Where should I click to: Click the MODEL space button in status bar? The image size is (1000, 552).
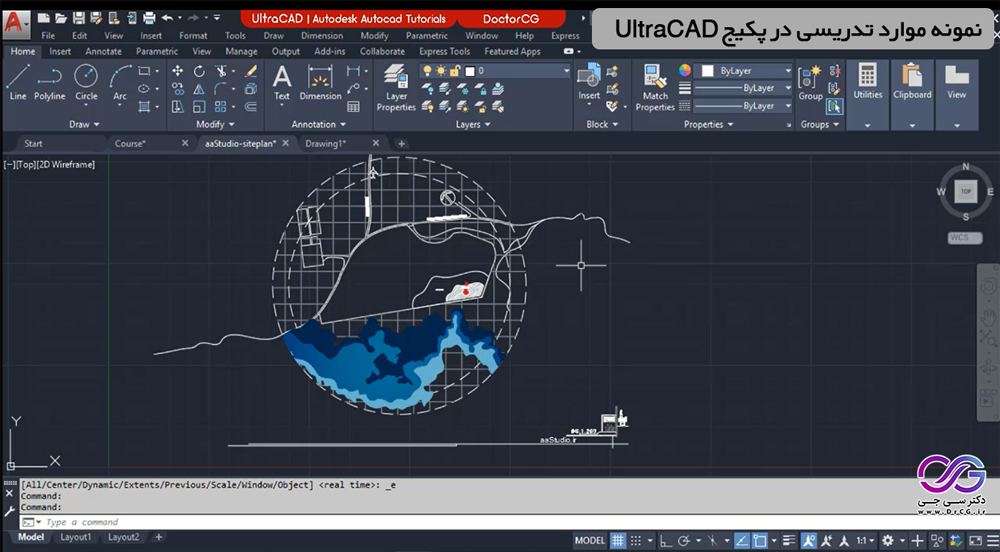tap(589, 541)
